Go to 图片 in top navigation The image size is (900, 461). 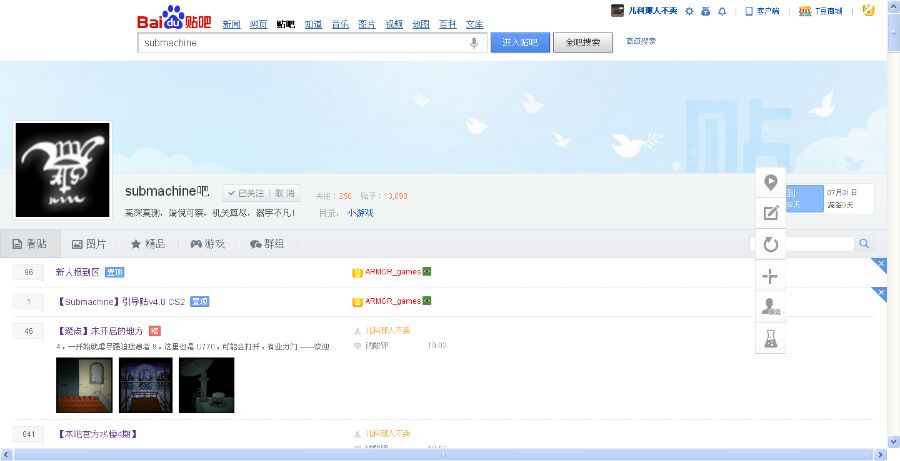click(x=367, y=24)
